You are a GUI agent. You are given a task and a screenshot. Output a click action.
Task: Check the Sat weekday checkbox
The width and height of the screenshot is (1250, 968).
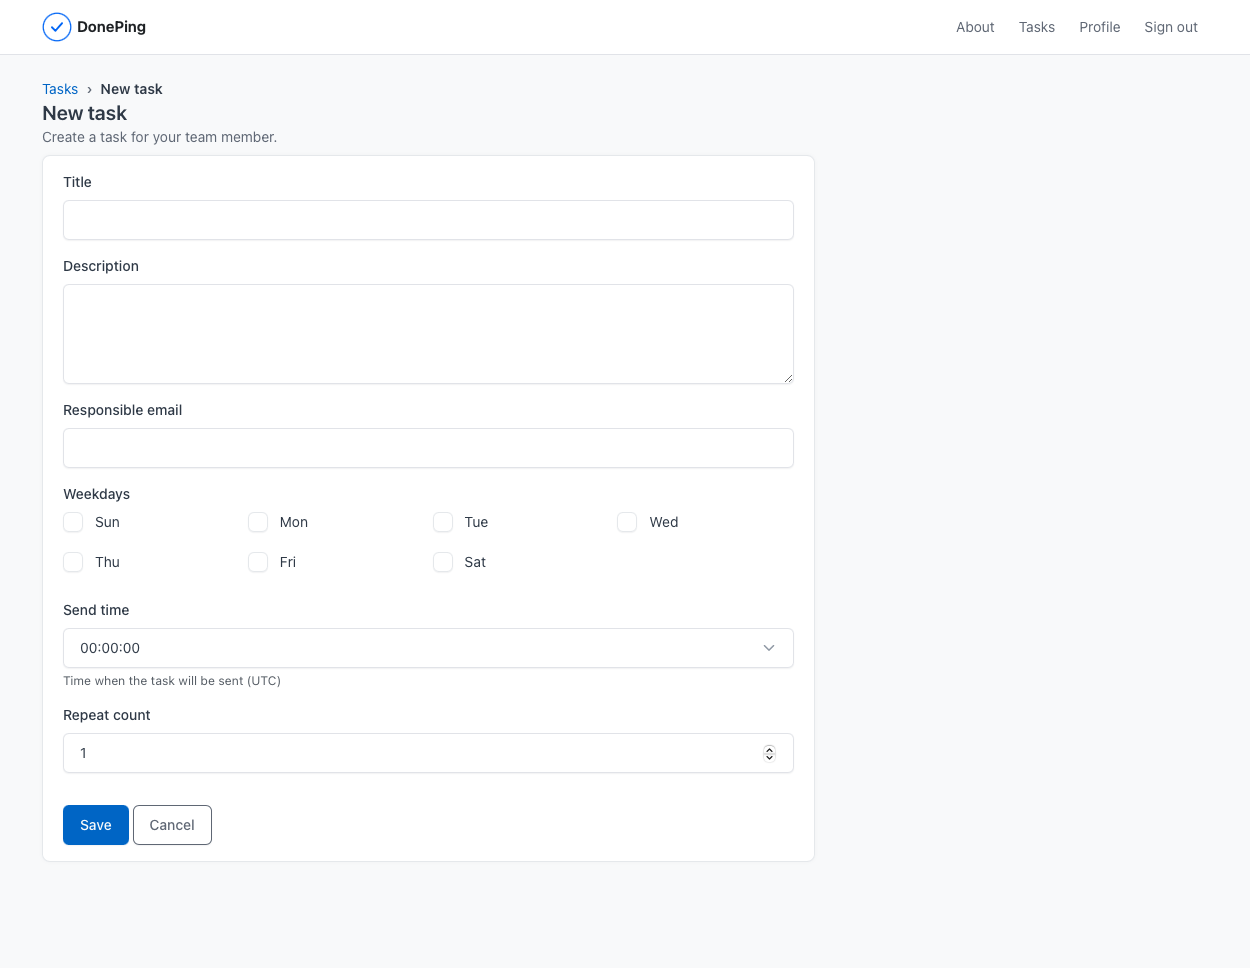(443, 562)
